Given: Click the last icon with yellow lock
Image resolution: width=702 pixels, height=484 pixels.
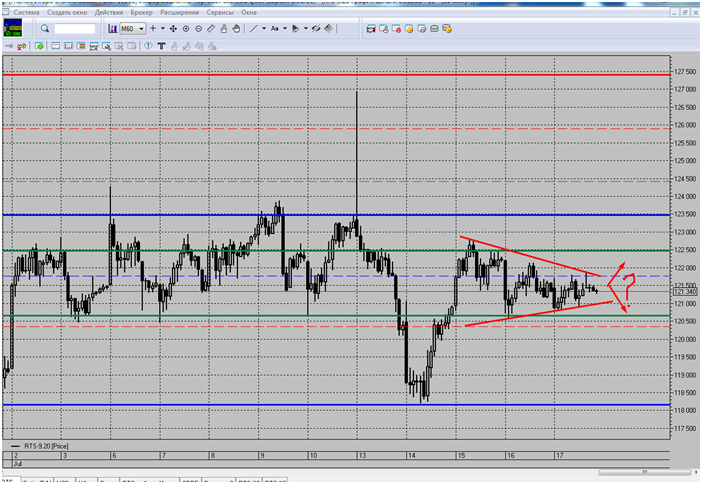Looking at the screenshot, I should pyautogui.click(x=447, y=29).
